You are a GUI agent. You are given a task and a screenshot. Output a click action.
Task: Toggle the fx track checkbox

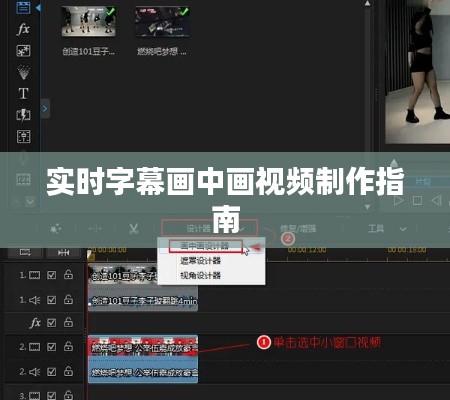coord(52,323)
